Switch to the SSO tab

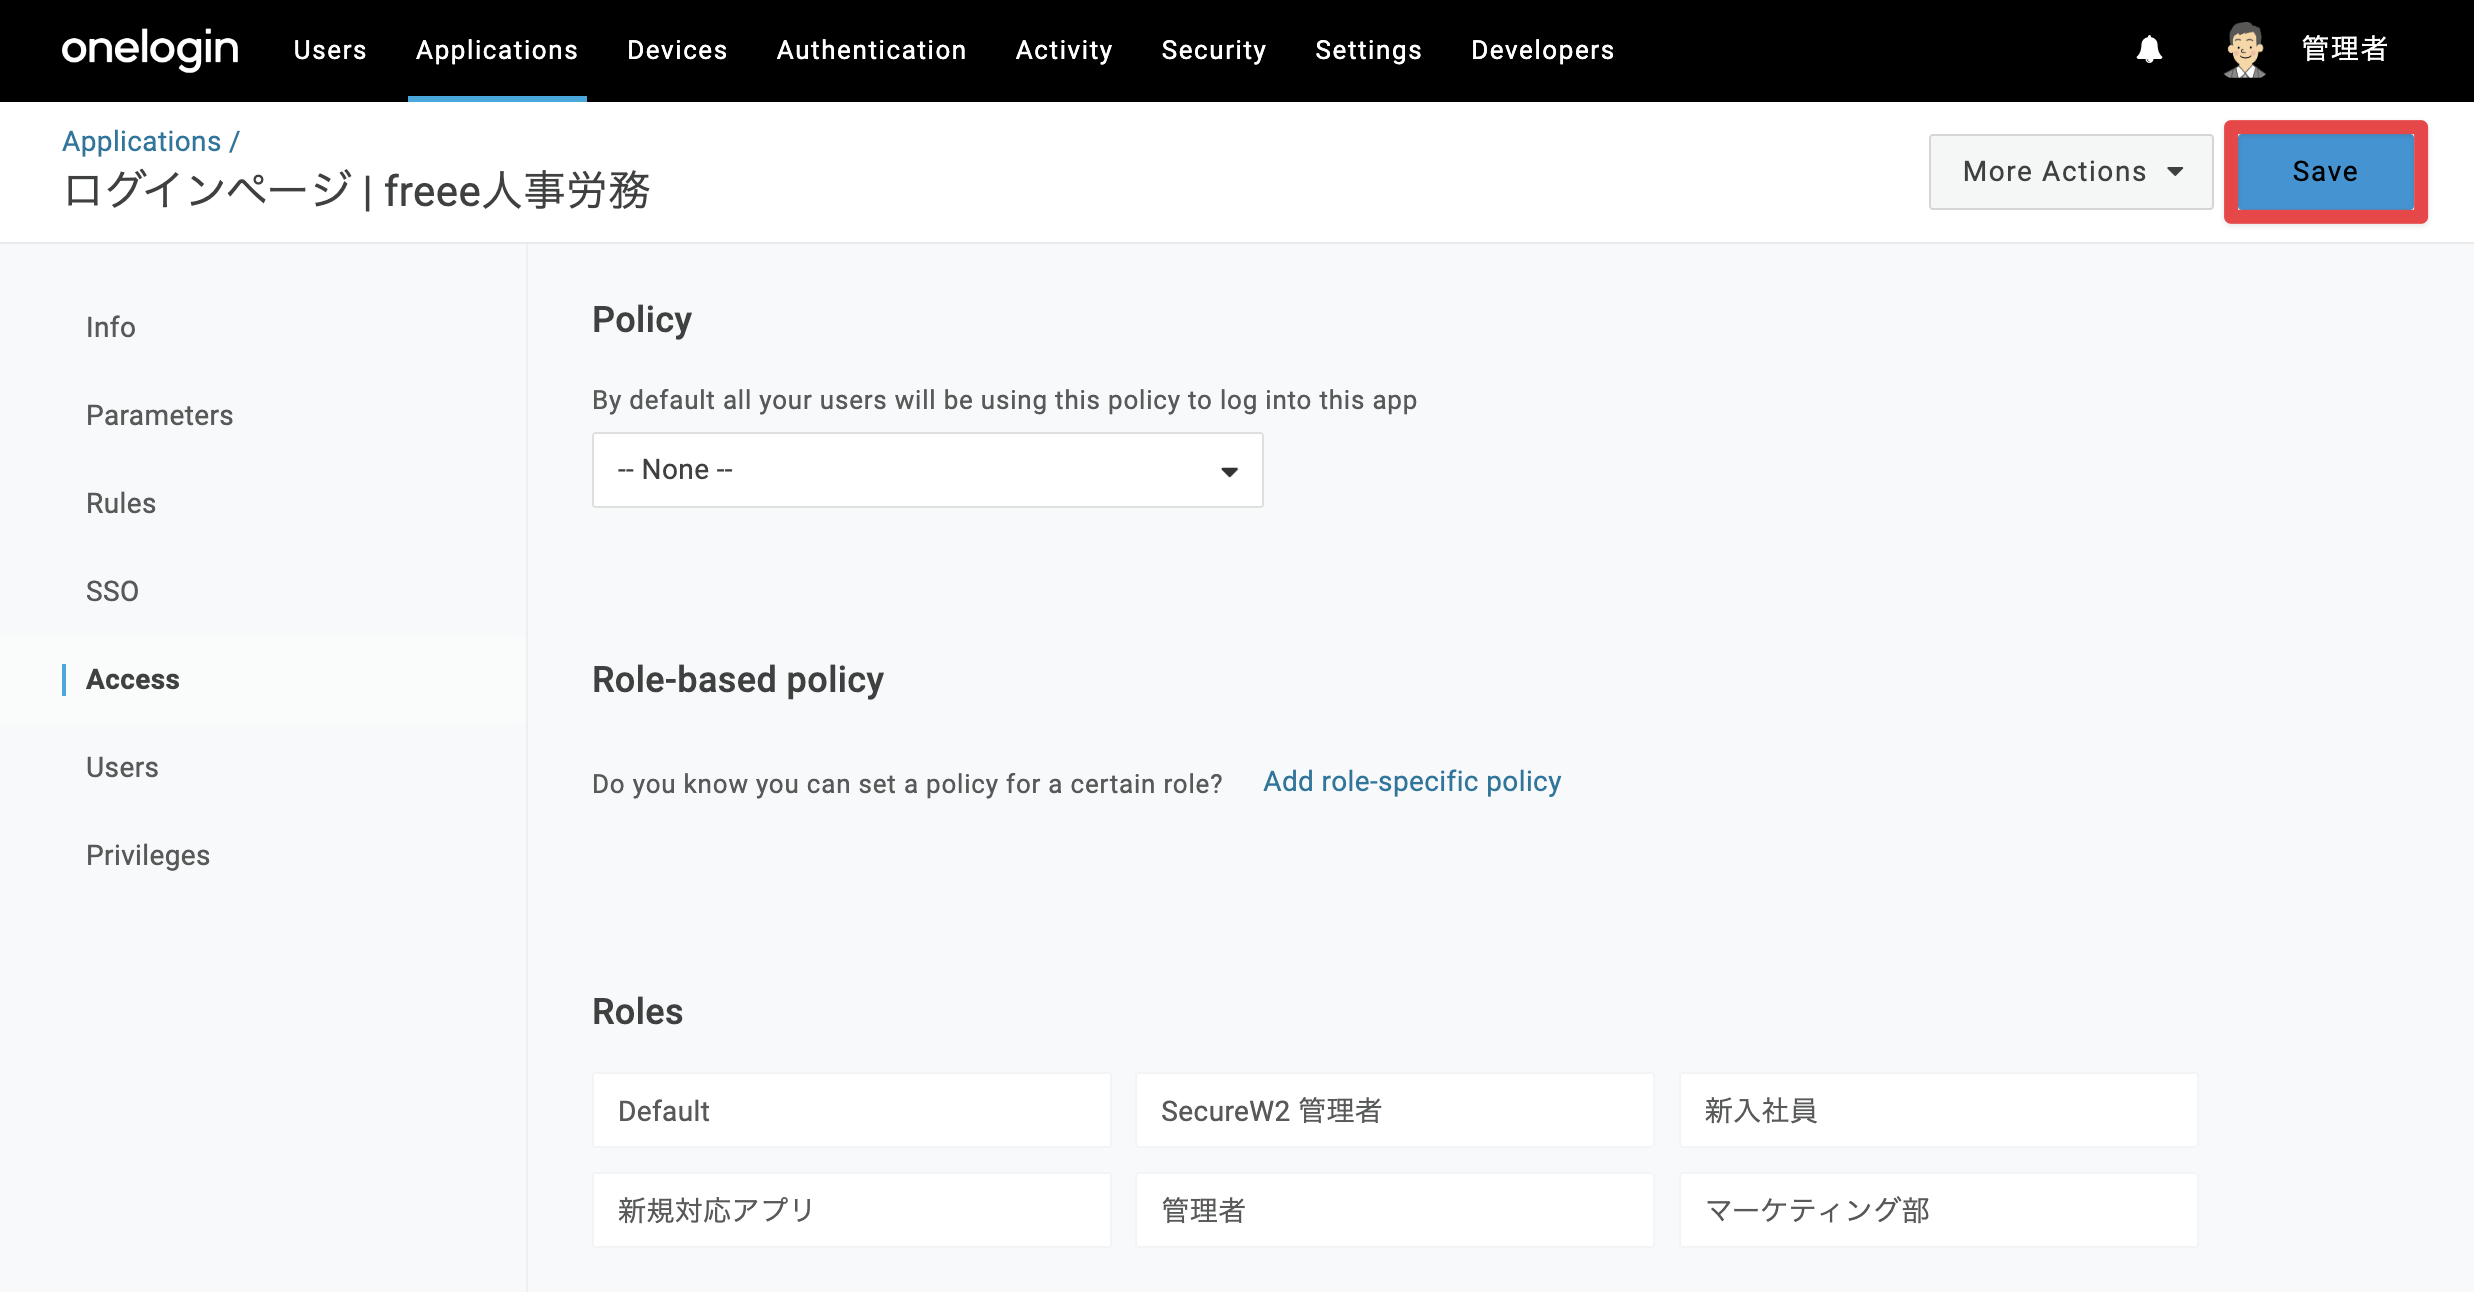(x=112, y=591)
